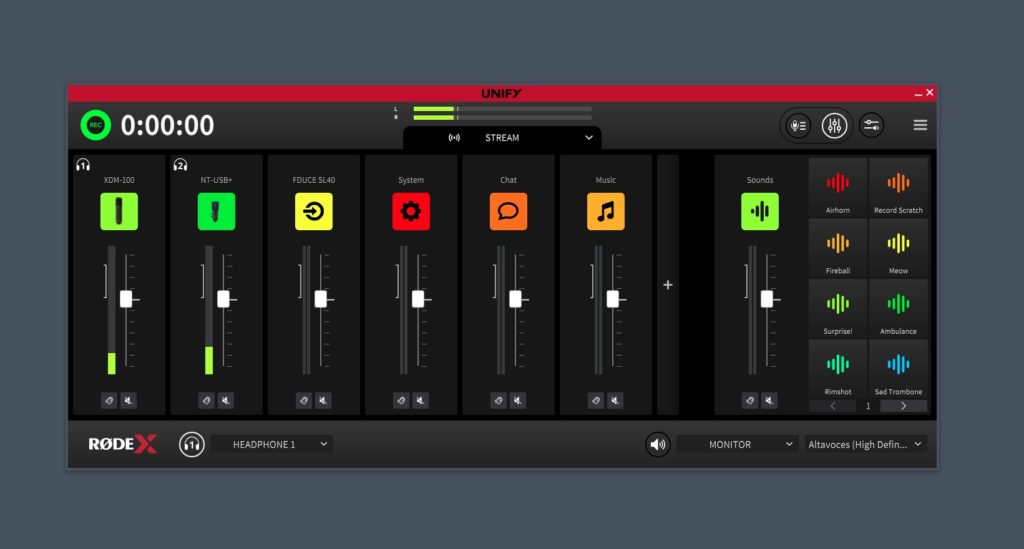This screenshot has height=549, width=1024.
Task: Open the Sounds channel icon
Action: point(760,212)
